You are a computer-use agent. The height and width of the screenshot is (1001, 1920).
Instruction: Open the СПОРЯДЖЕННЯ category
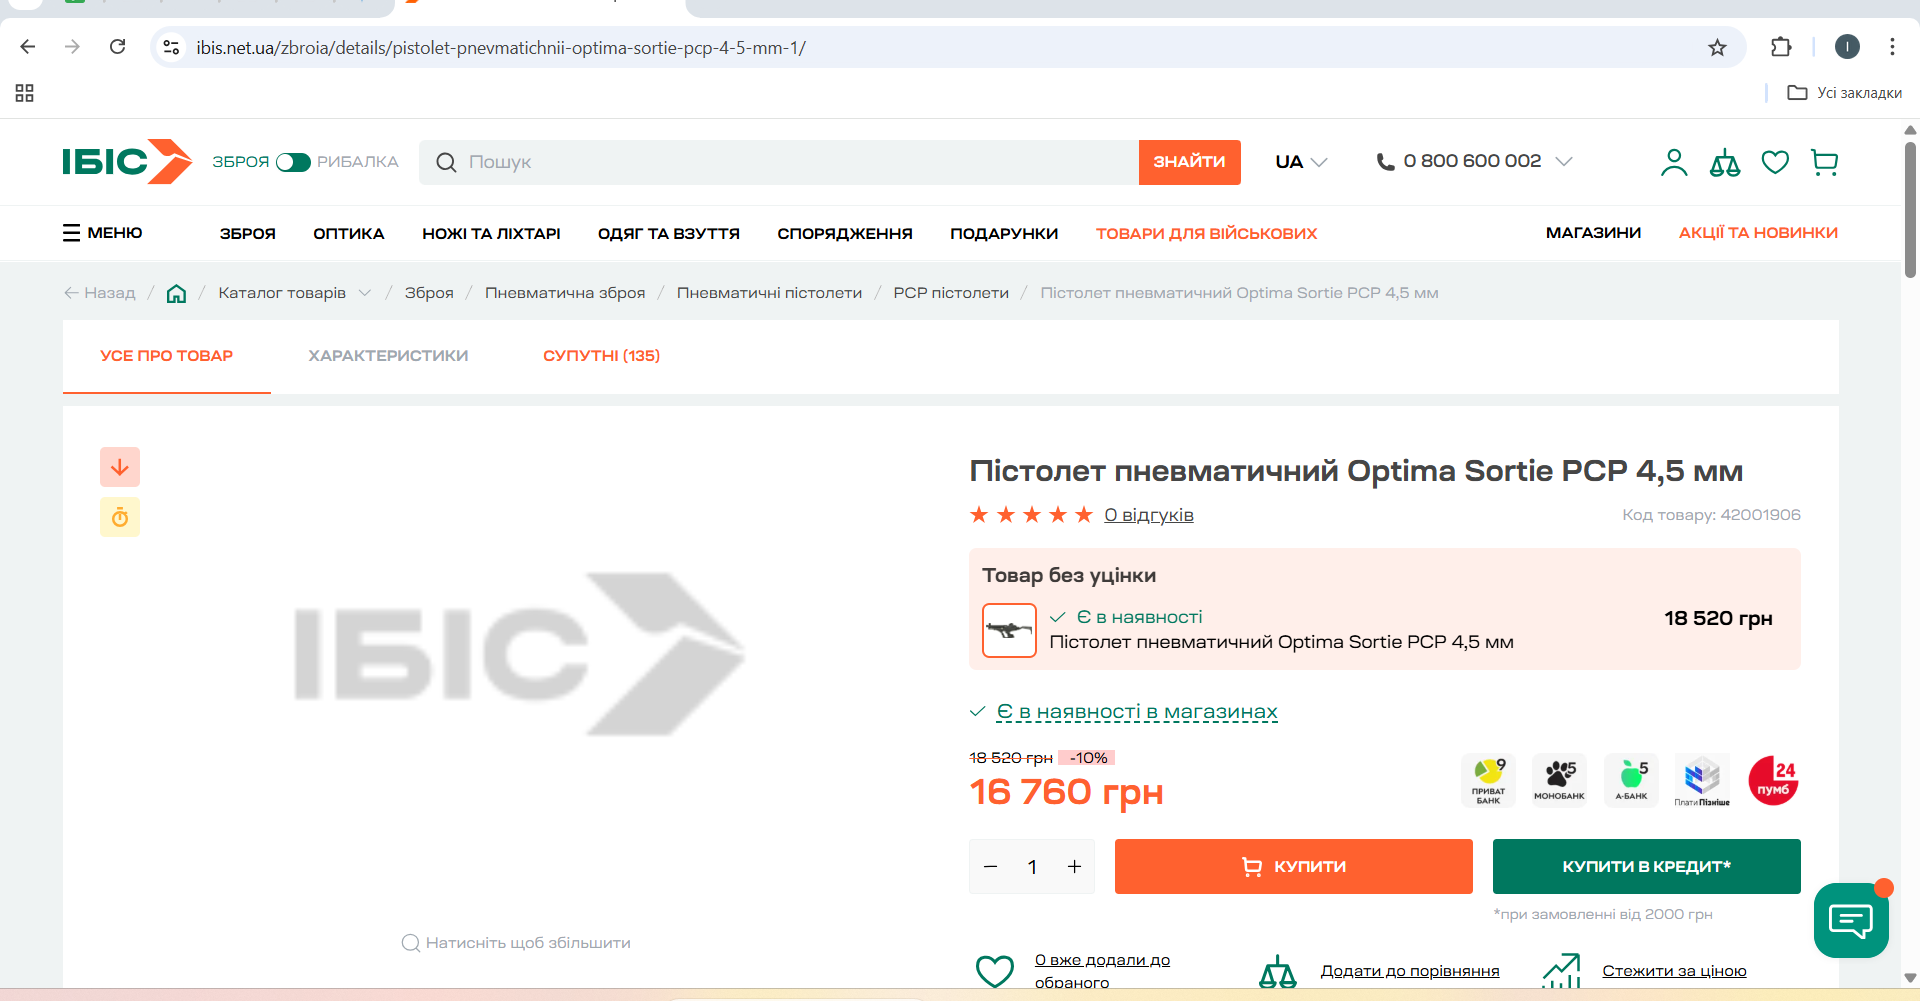click(x=845, y=233)
